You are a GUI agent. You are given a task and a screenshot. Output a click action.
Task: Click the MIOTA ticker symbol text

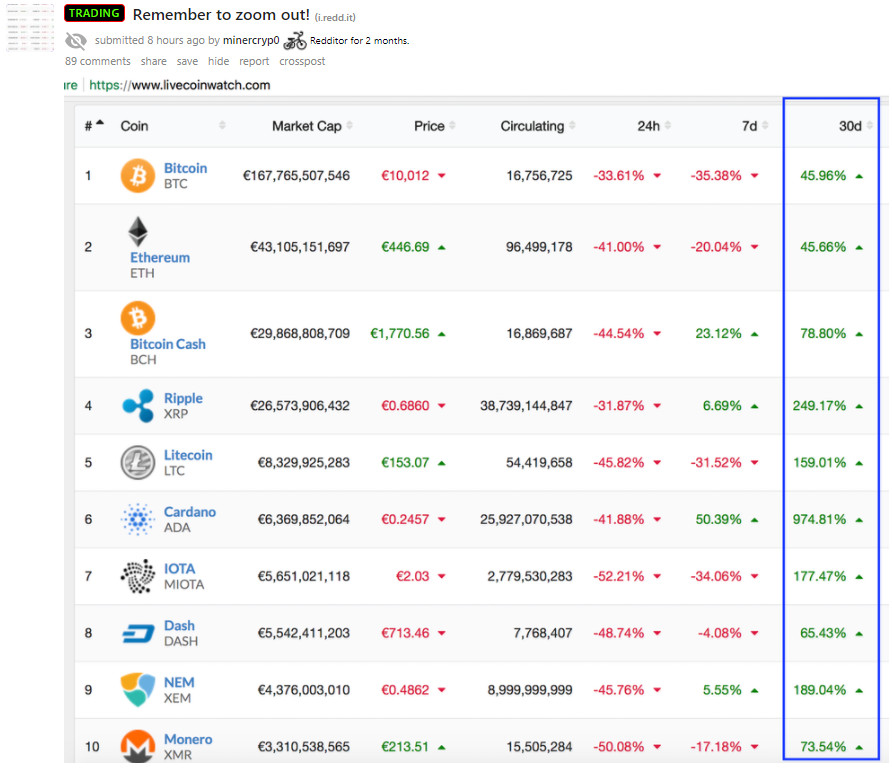184,584
